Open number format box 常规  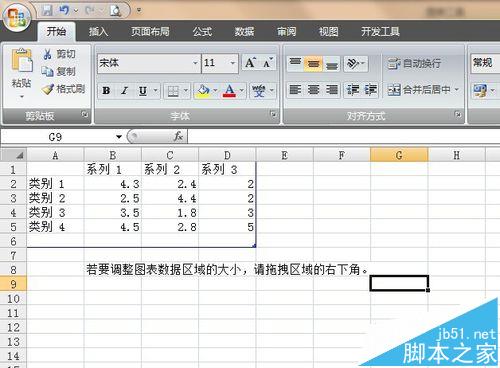click(485, 63)
